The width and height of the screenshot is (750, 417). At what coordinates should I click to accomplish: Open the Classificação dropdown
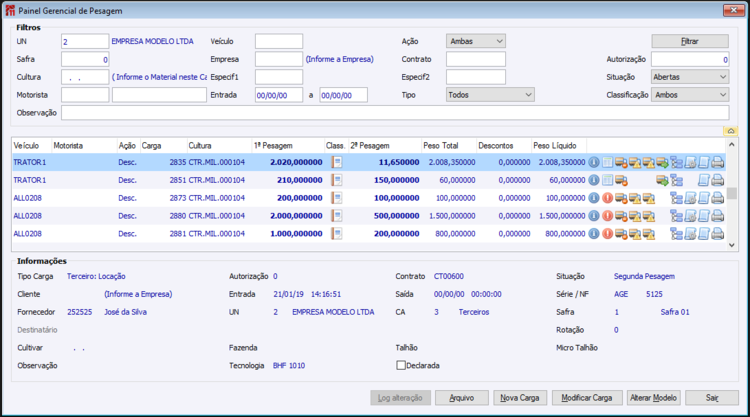(x=689, y=95)
